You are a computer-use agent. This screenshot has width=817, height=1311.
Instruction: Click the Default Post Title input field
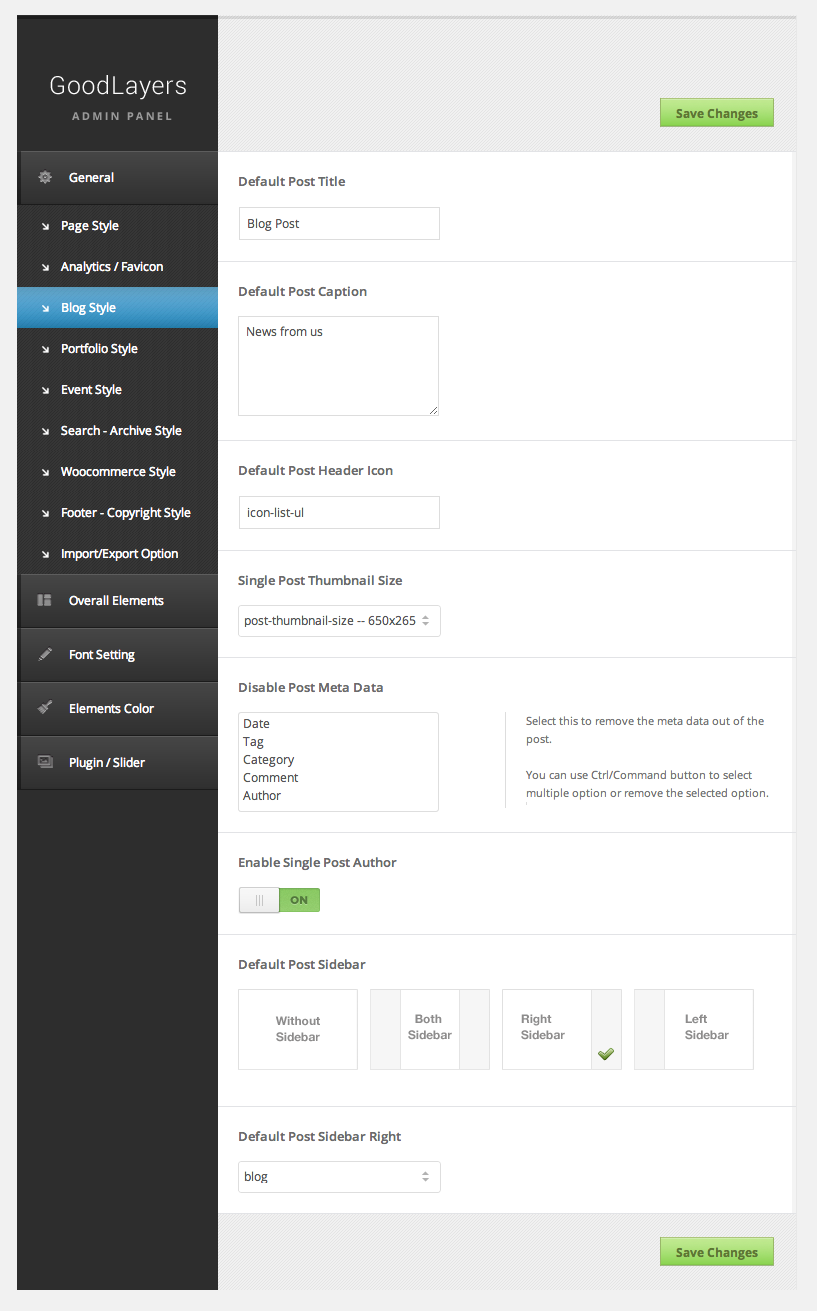(339, 224)
